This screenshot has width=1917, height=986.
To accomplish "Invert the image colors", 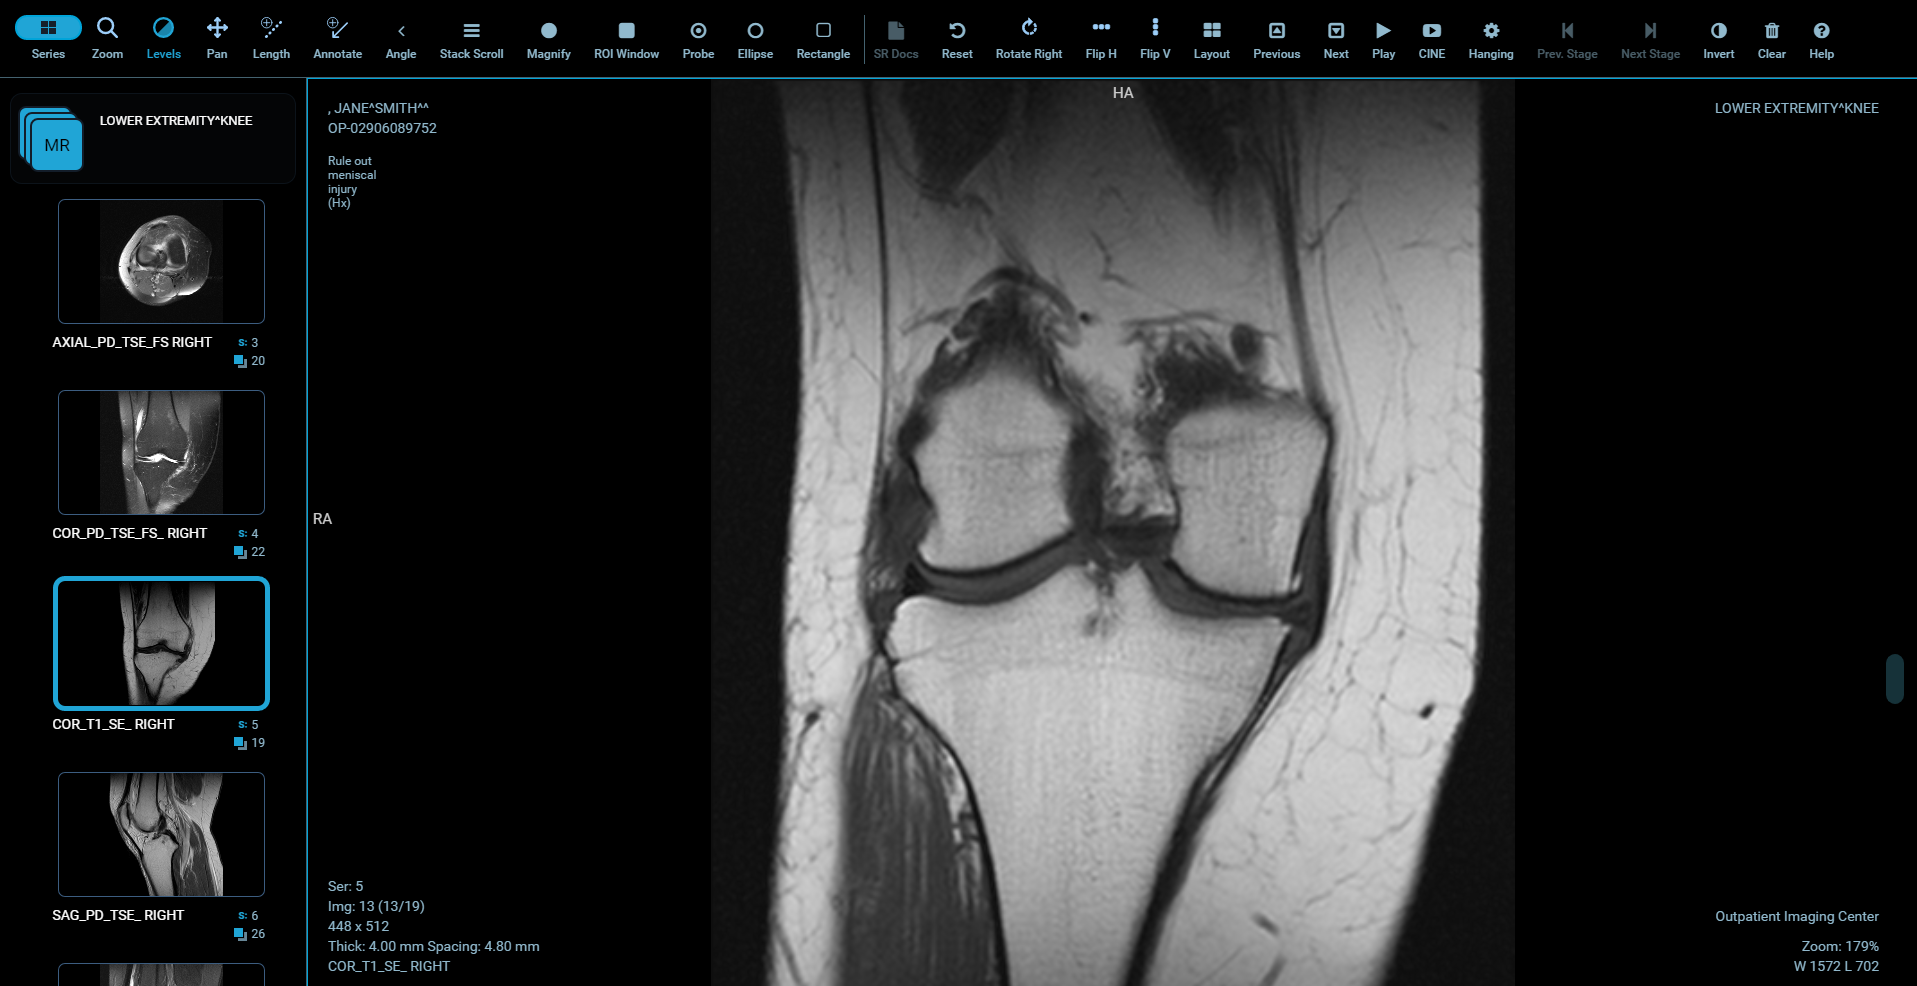I will [1719, 38].
